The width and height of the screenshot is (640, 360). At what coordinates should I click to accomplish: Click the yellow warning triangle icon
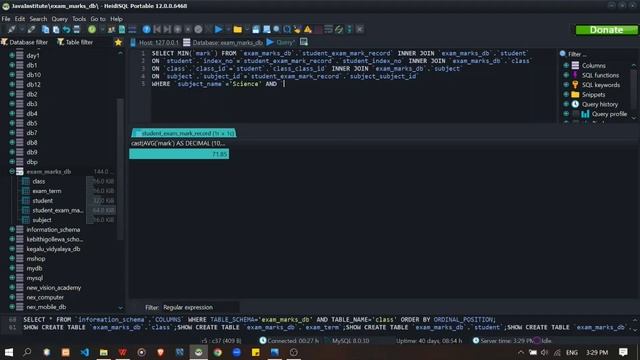tap(308, 29)
